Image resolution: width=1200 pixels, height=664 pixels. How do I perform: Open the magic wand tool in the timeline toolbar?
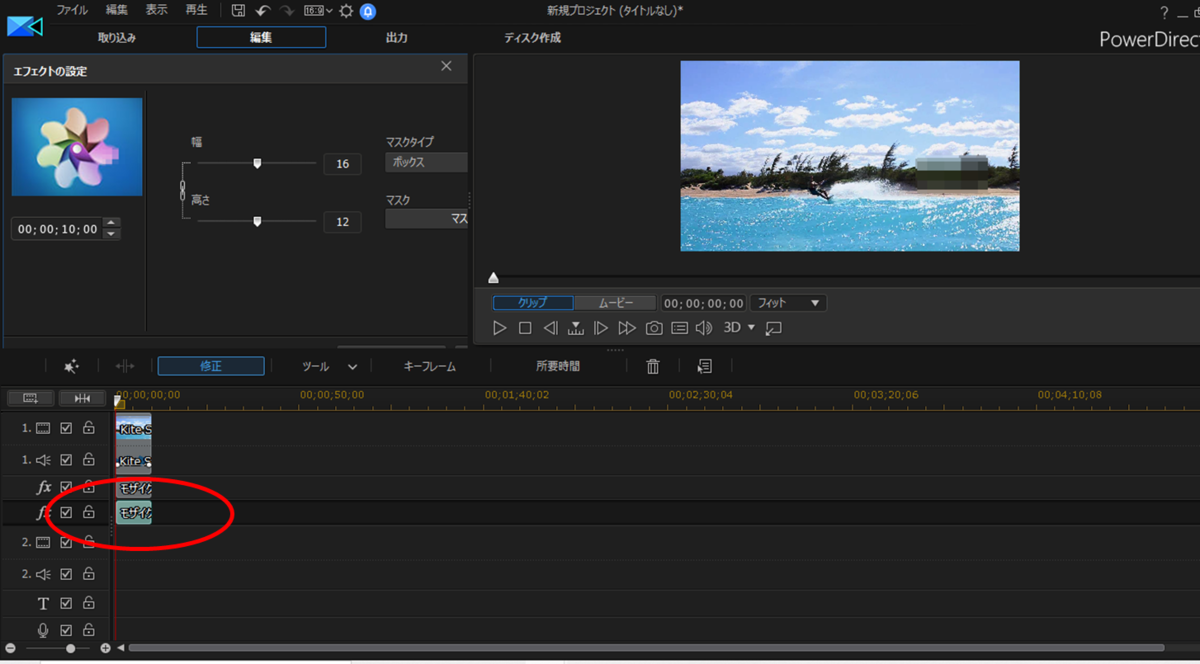click(71, 367)
